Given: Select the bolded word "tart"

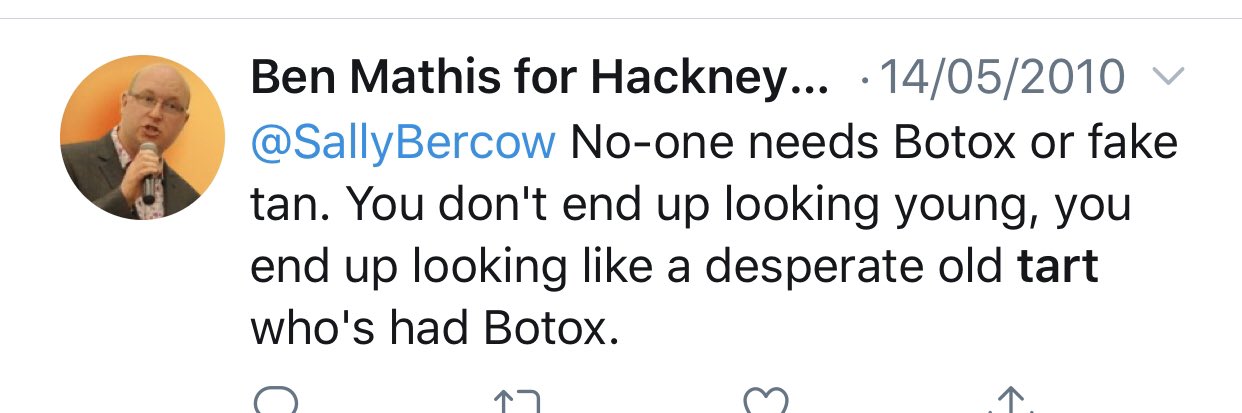Looking at the screenshot, I should click(x=1058, y=267).
